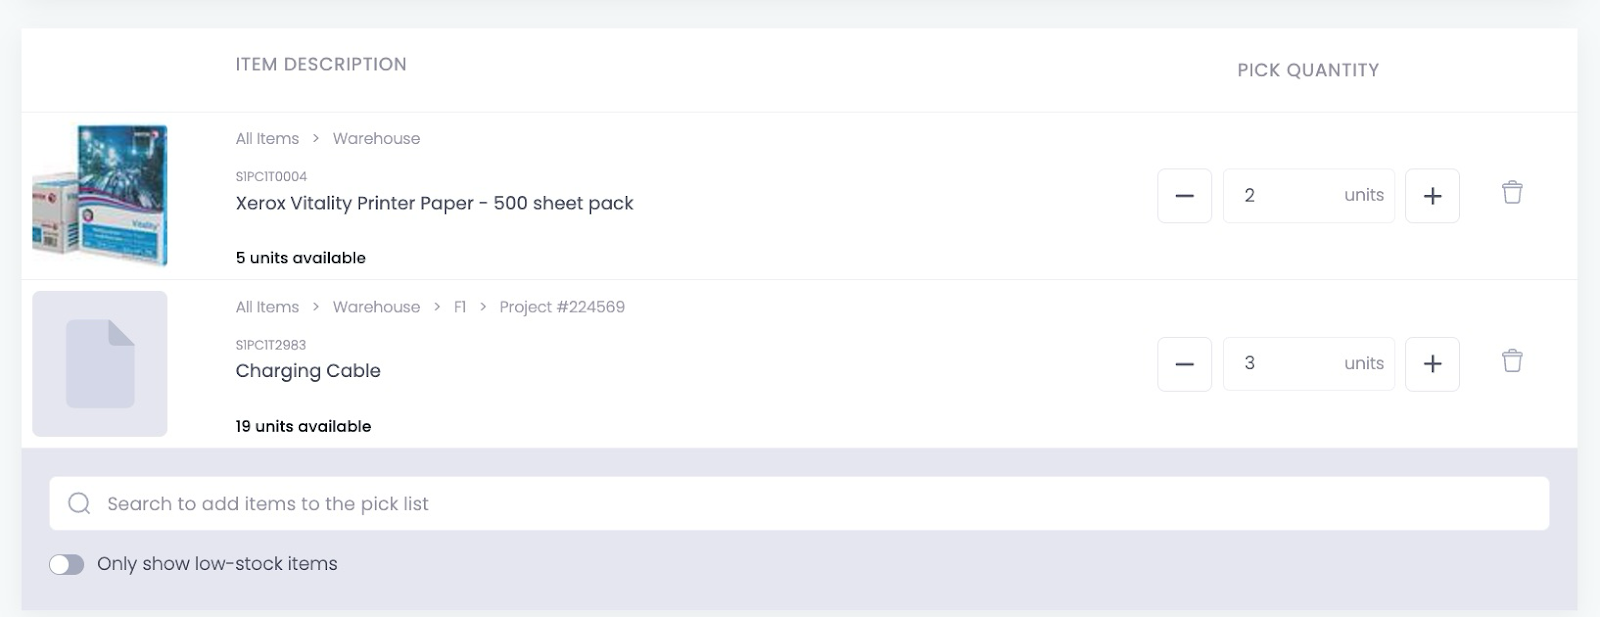Decrease Xerox Printer Paper pick quantity
Screen dimensions: 1600x617
coord(1185,195)
